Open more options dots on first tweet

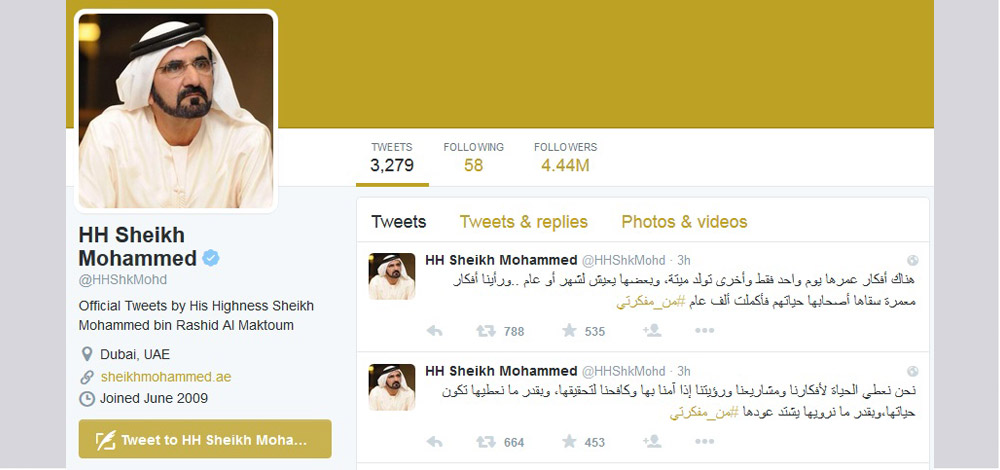pos(704,330)
